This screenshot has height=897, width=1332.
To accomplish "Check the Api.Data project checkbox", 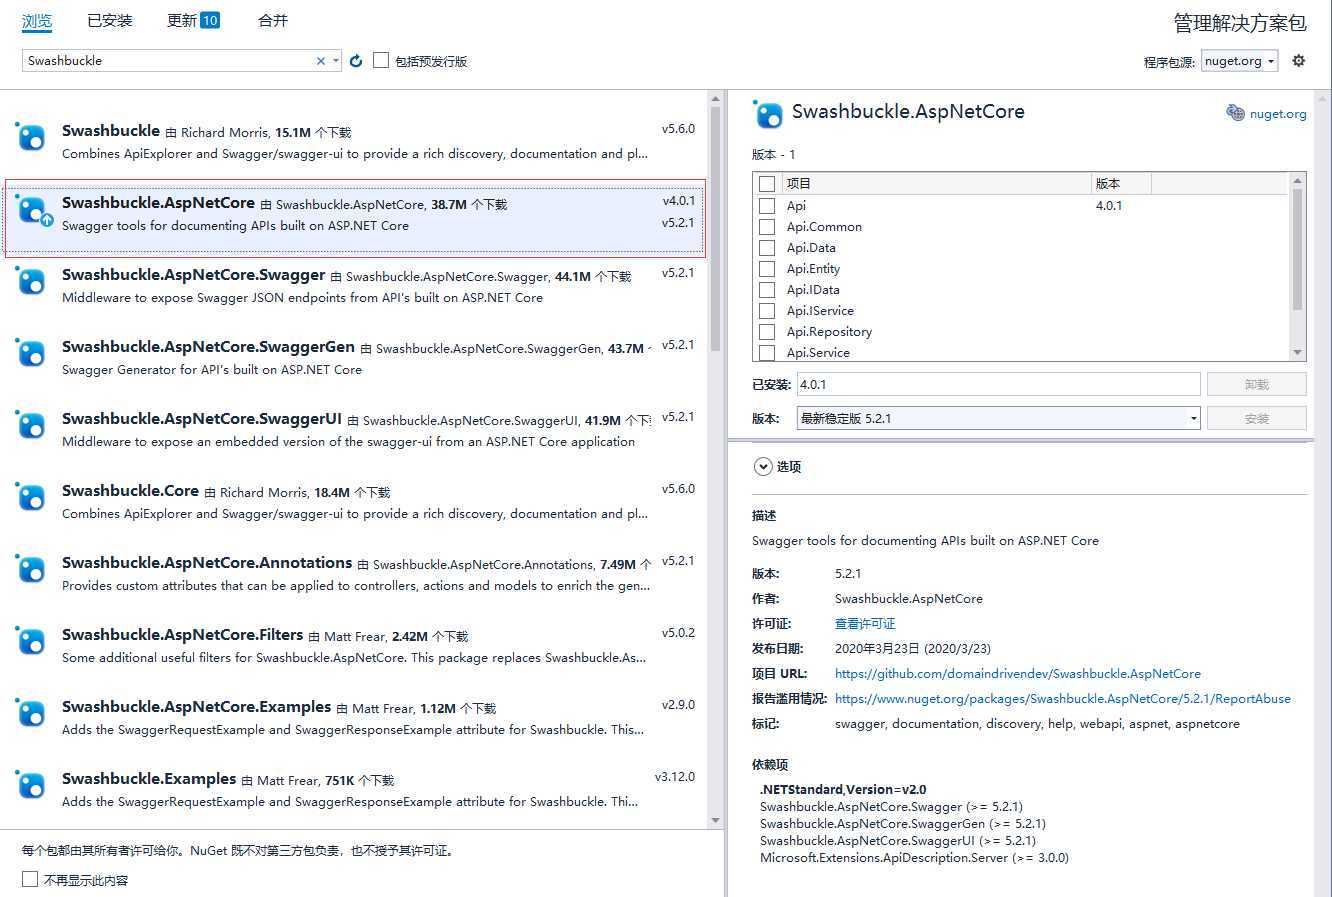I will tap(767, 247).
